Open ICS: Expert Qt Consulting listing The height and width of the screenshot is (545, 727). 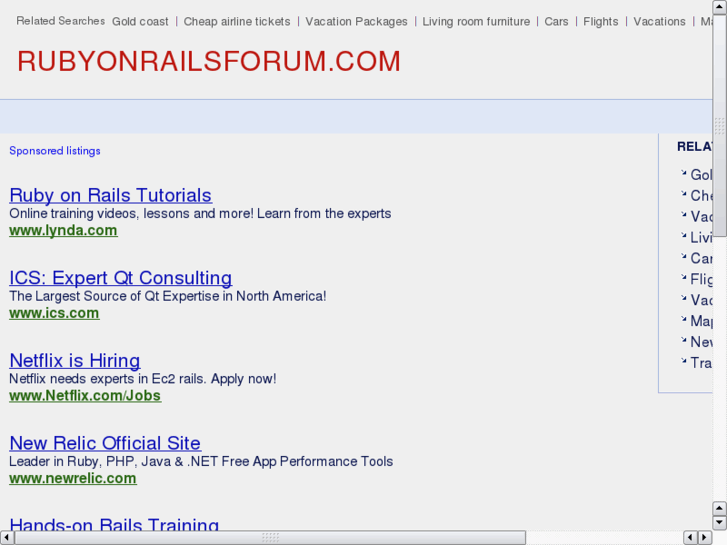click(x=121, y=278)
